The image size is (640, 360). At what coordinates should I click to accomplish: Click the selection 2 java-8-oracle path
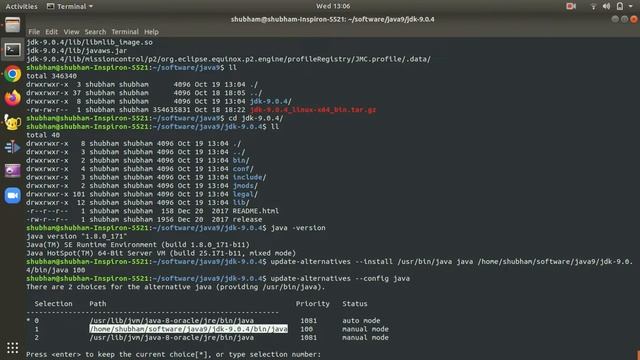171,338
